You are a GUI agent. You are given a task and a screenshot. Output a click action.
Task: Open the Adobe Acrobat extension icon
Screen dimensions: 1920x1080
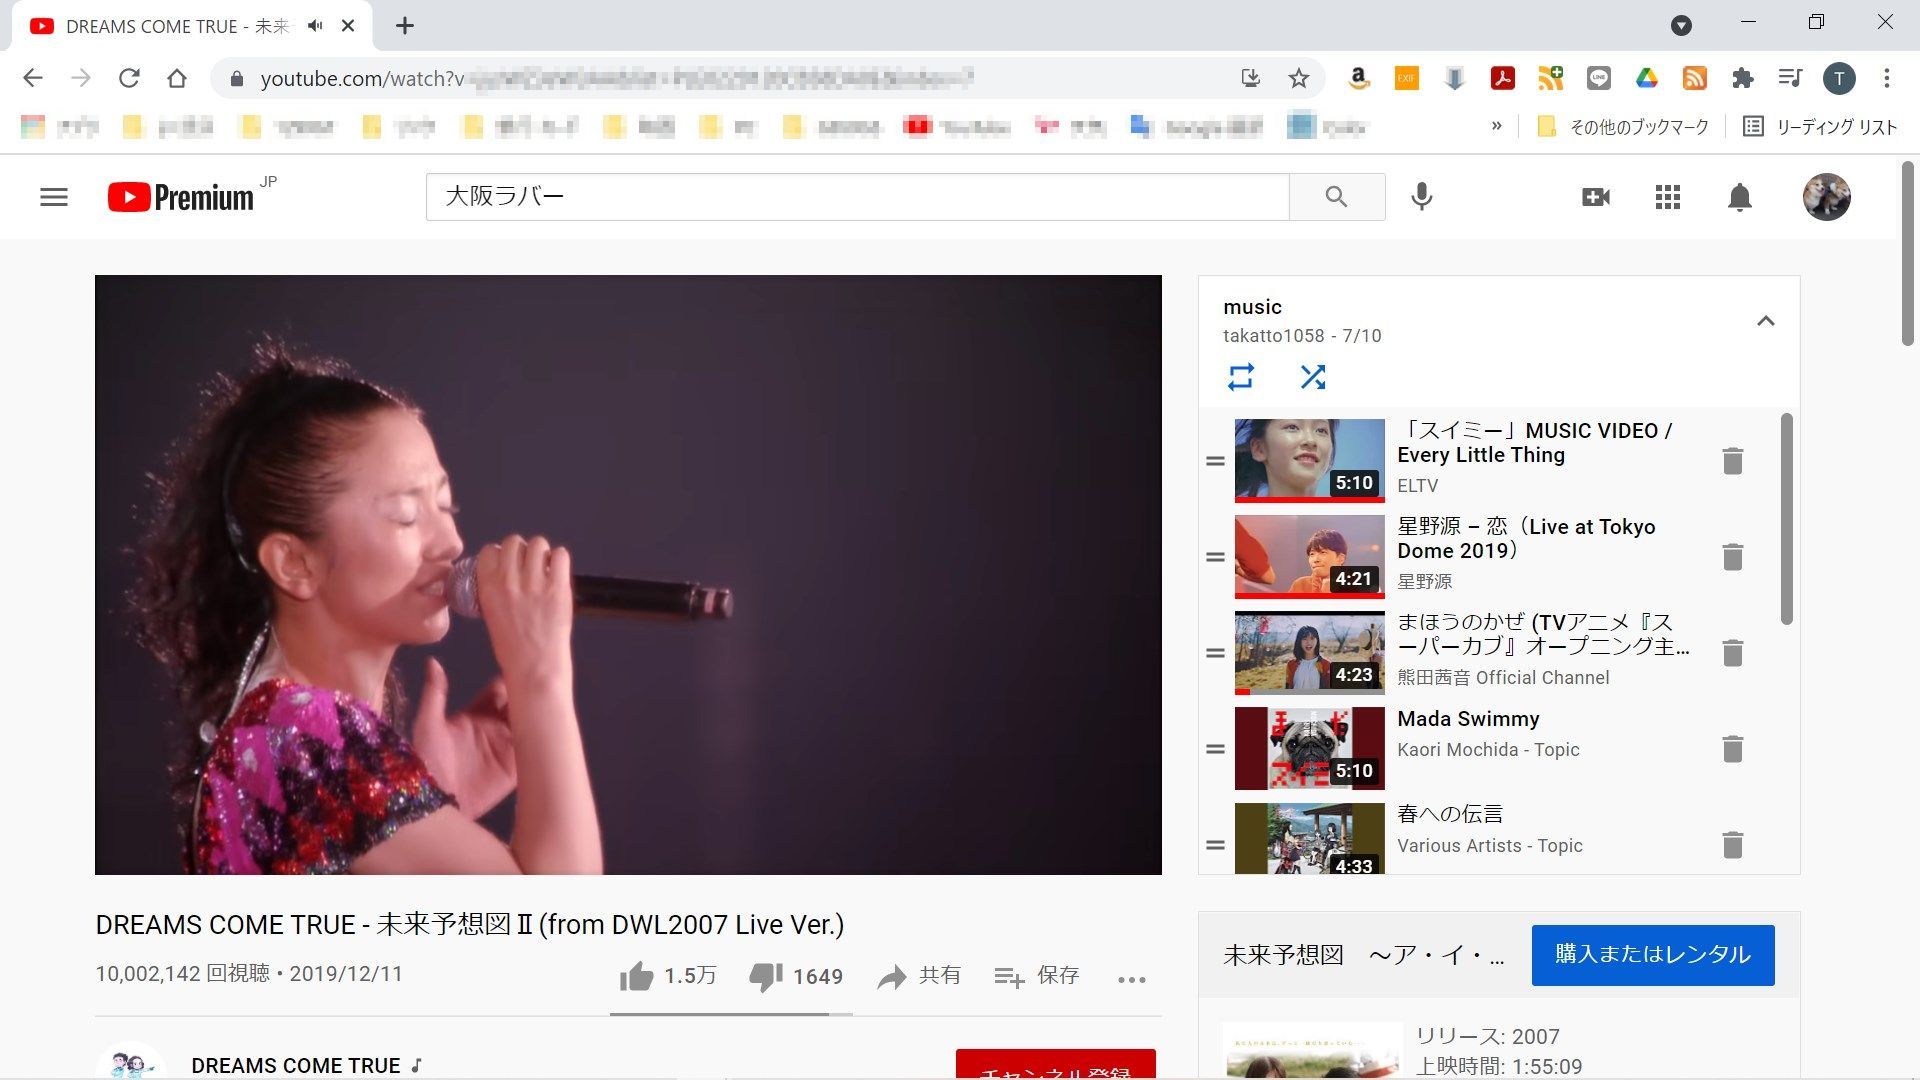(1502, 78)
